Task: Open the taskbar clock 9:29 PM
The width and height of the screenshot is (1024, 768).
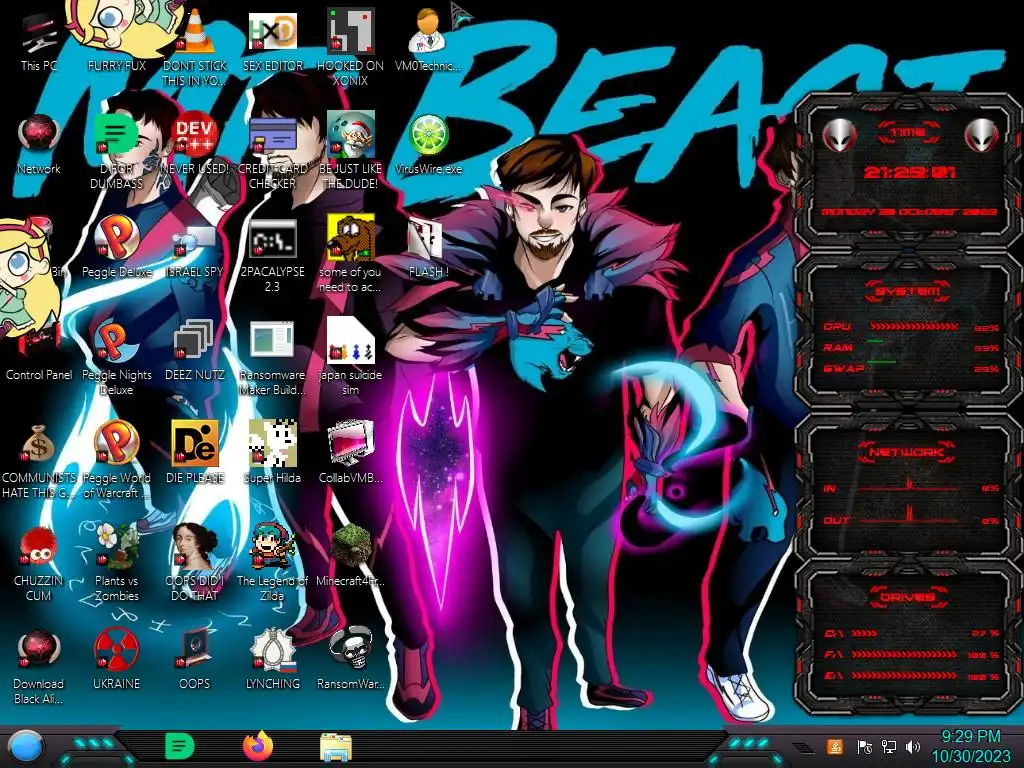Action: (970, 746)
